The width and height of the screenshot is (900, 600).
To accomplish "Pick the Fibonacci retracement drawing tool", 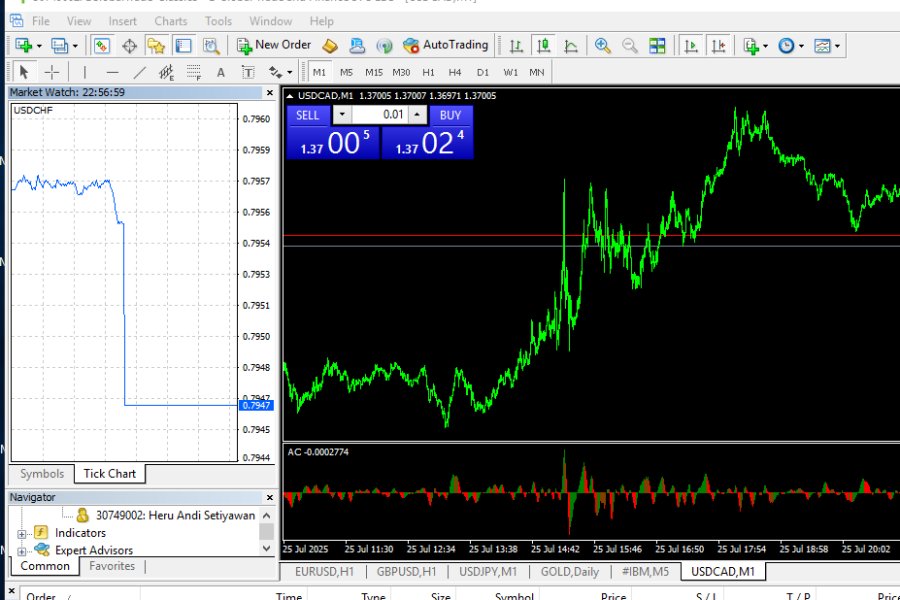I will pyautogui.click(x=193, y=72).
